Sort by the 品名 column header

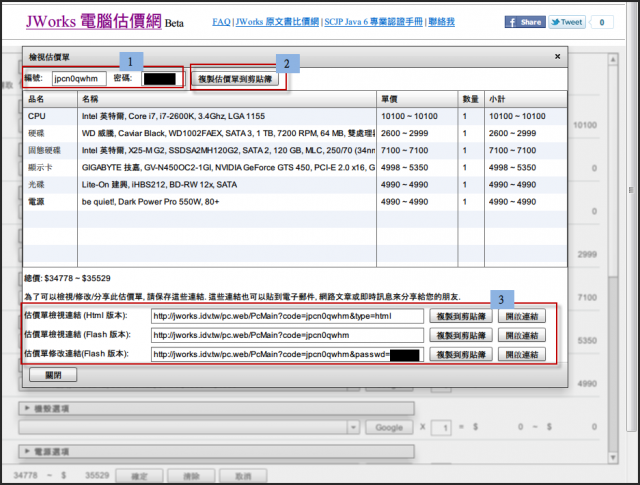click(x=50, y=99)
